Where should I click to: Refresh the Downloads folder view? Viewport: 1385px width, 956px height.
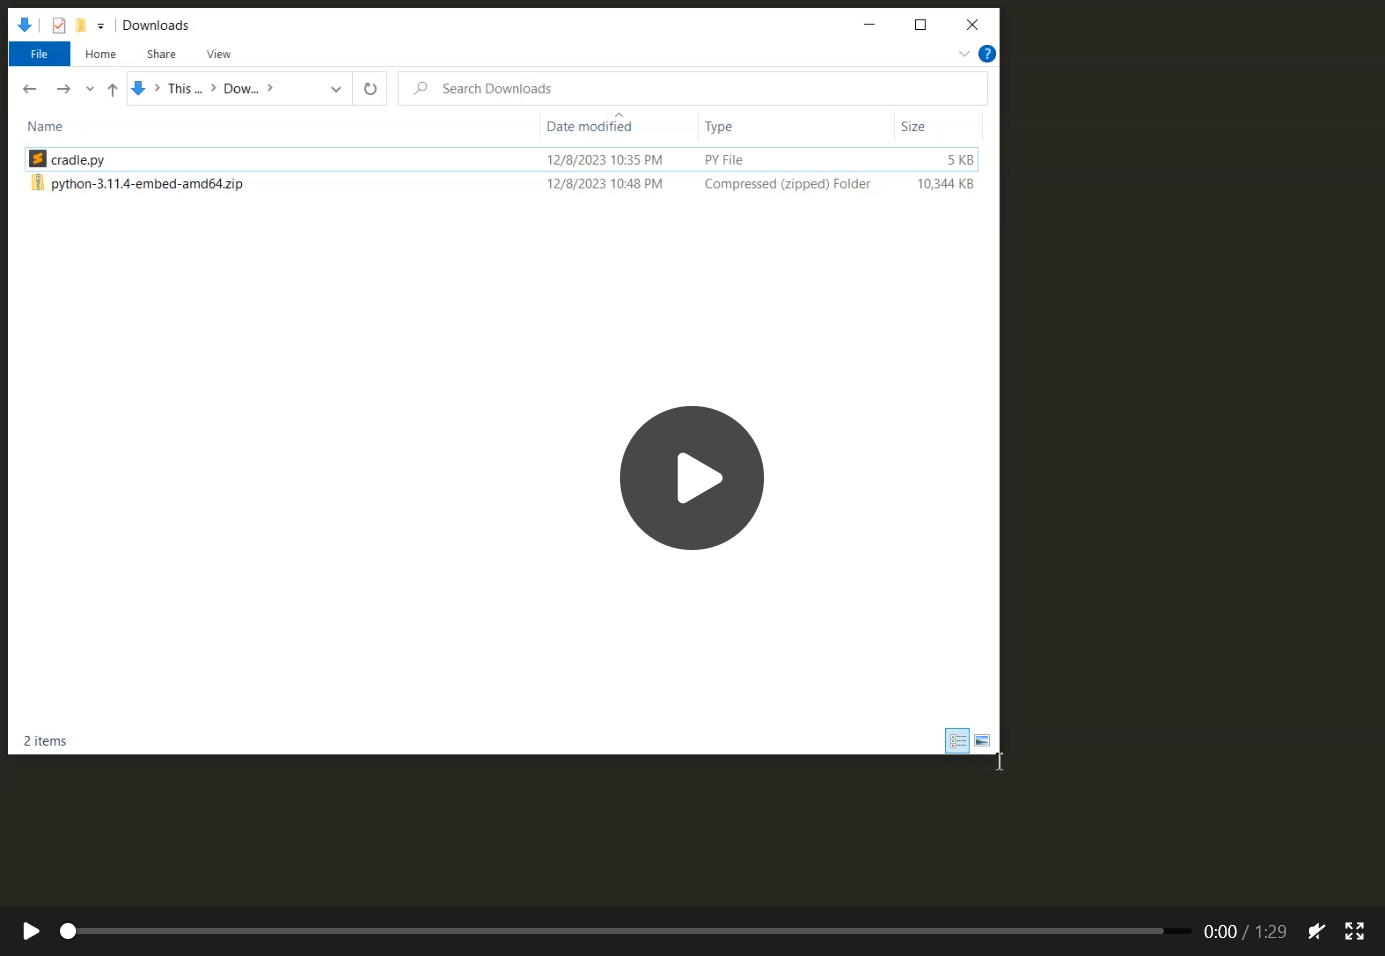pyautogui.click(x=370, y=89)
